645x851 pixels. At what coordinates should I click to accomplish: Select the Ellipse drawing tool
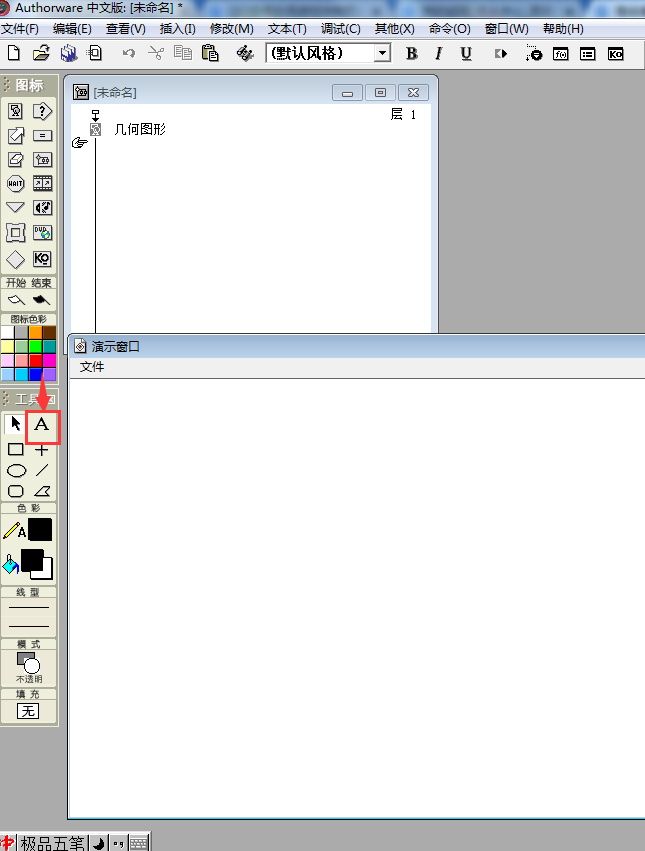coord(16,470)
